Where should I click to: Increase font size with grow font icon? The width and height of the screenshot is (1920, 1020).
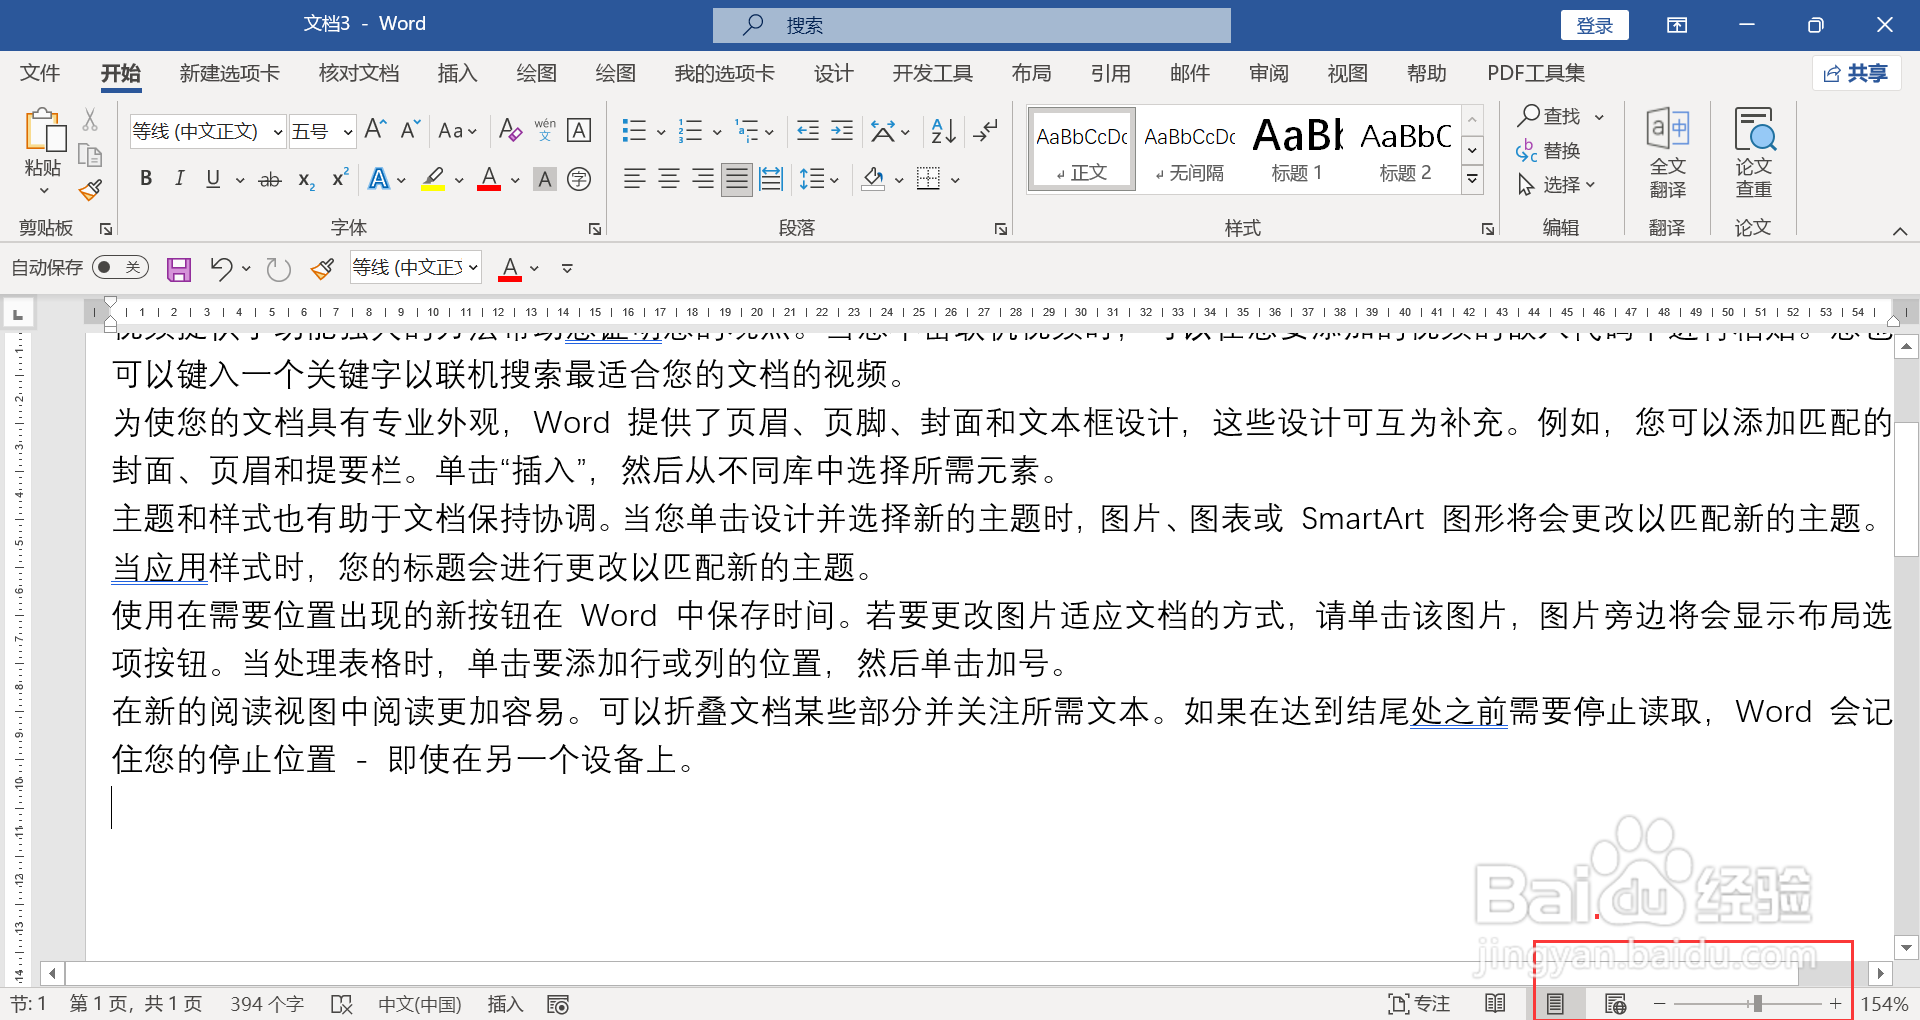coord(376,130)
